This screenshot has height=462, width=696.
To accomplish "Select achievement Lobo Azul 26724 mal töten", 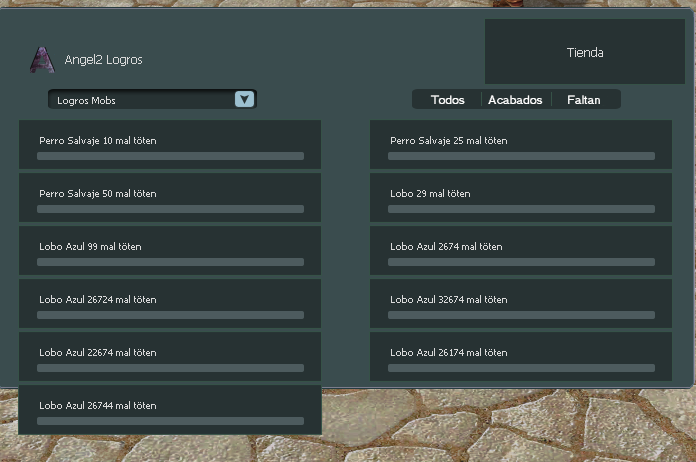I will 170,304.
